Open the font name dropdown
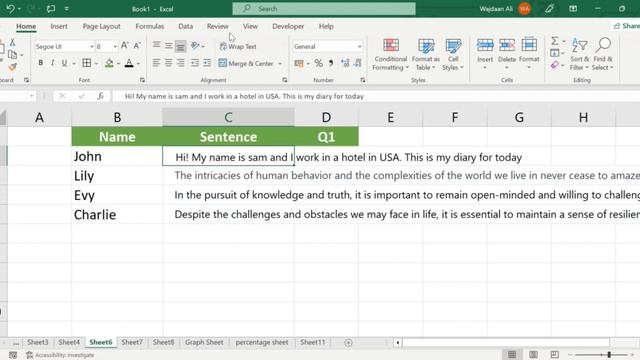 click(x=91, y=47)
